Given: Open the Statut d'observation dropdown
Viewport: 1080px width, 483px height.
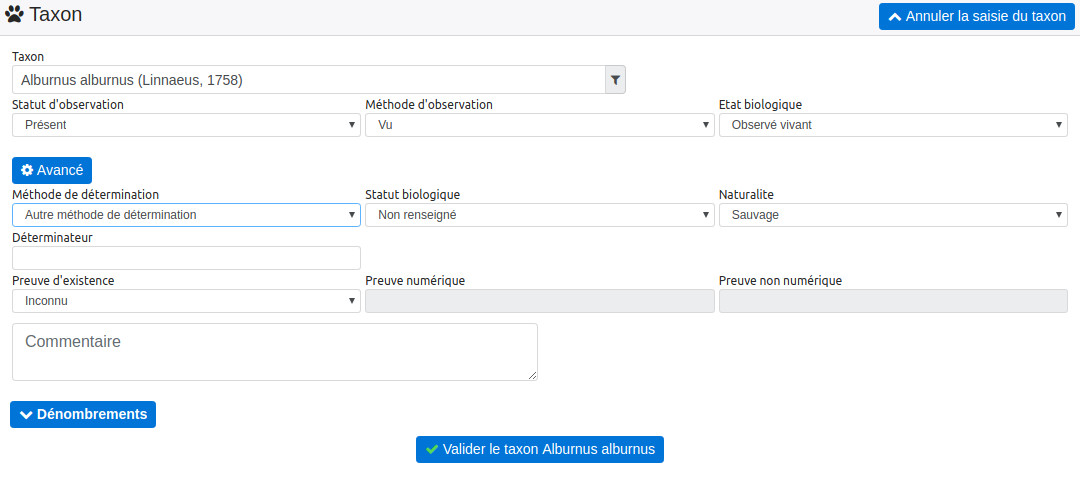Looking at the screenshot, I should [186, 125].
